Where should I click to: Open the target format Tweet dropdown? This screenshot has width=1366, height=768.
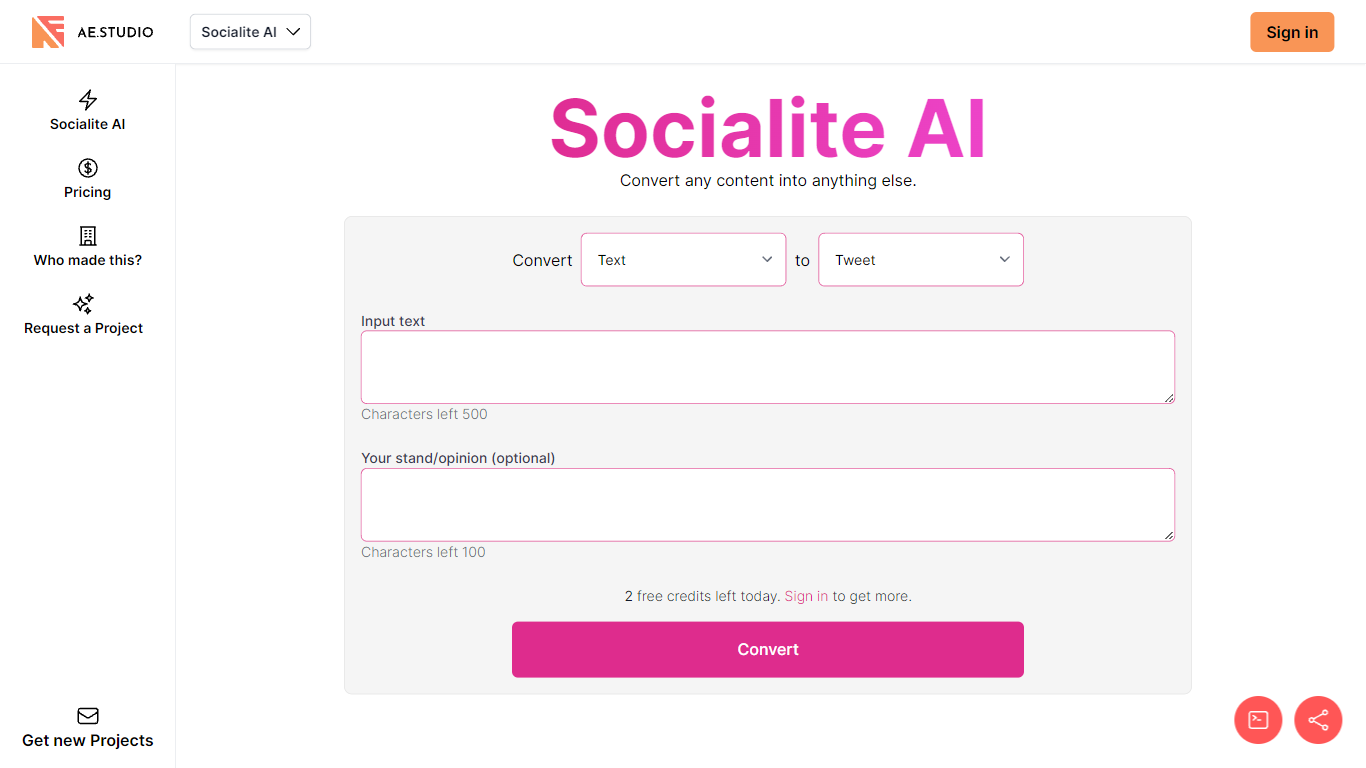[920, 260]
